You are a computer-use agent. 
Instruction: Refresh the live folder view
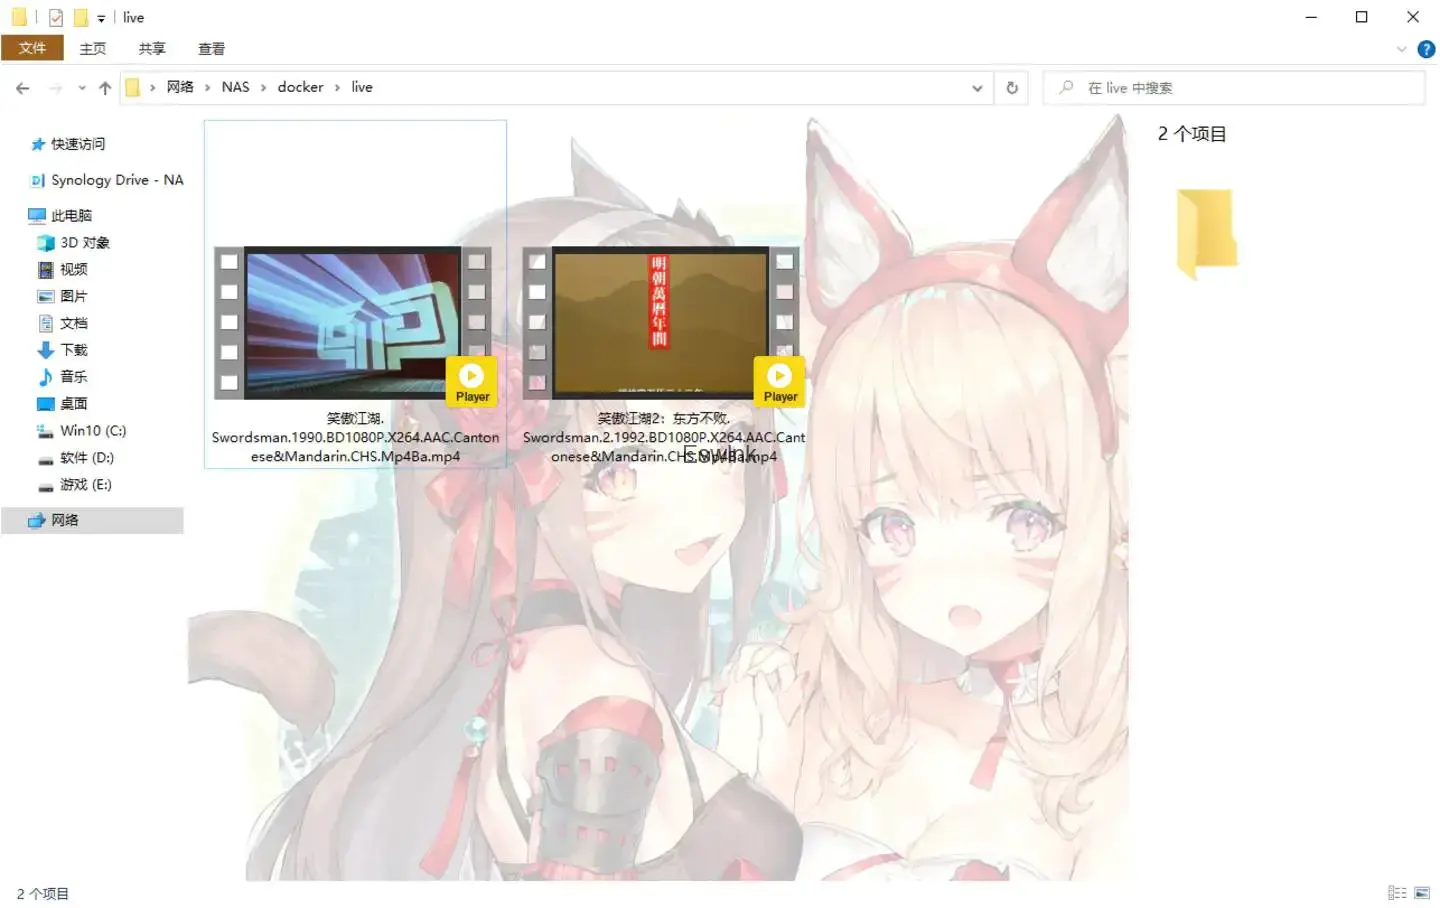point(1012,88)
